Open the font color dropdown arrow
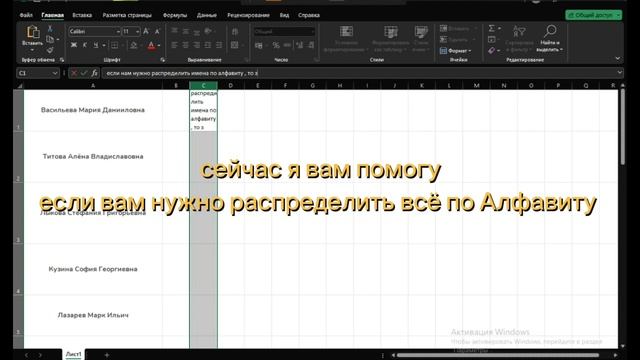This screenshot has width=640, height=360. pos(159,45)
